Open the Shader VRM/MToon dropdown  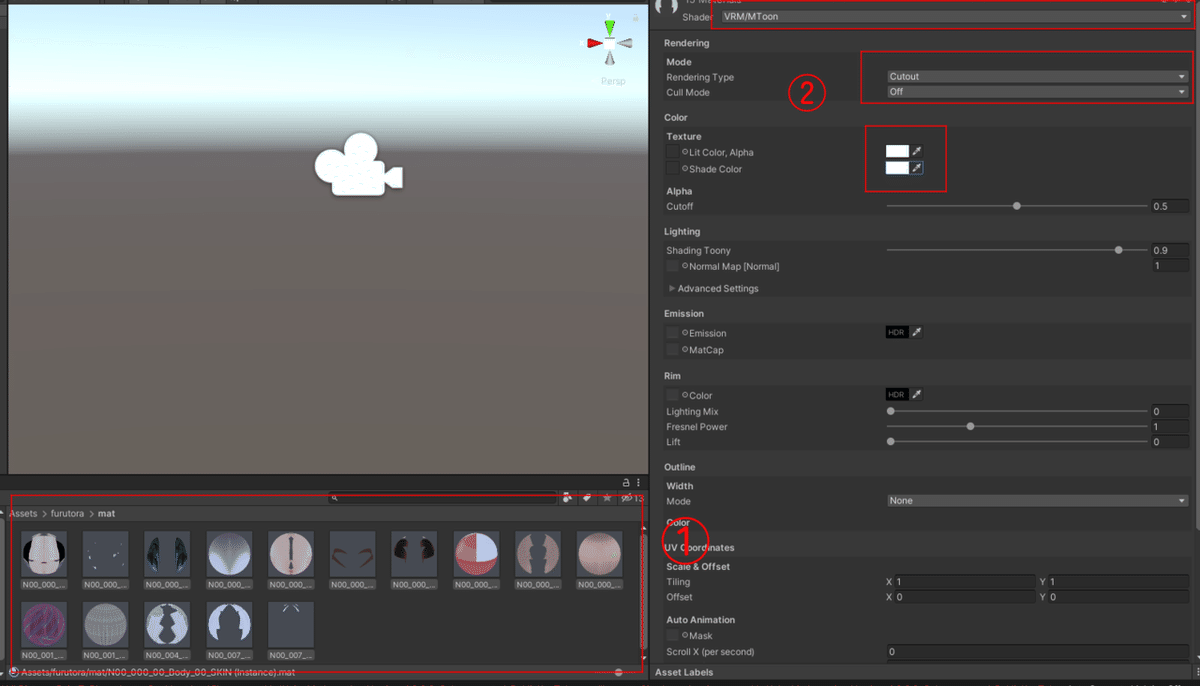pyautogui.click(x=955, y=17)
